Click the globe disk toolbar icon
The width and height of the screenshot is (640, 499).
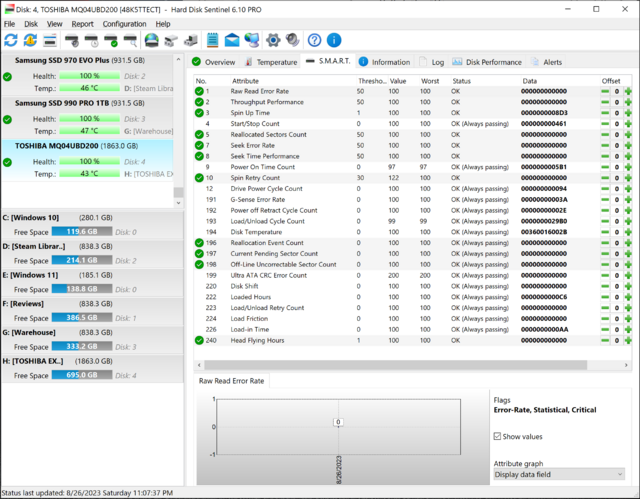[x=151, y=40]
